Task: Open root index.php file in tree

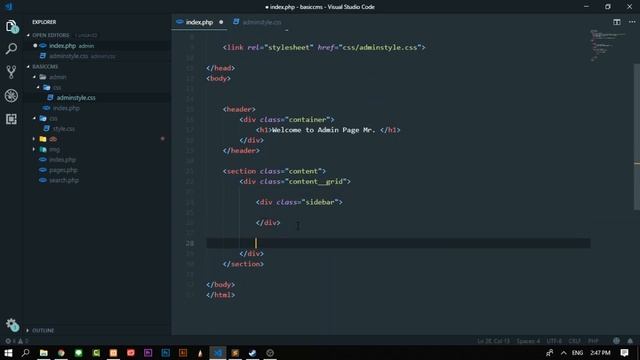Action: pyautogui.click(x=98, y=160)
